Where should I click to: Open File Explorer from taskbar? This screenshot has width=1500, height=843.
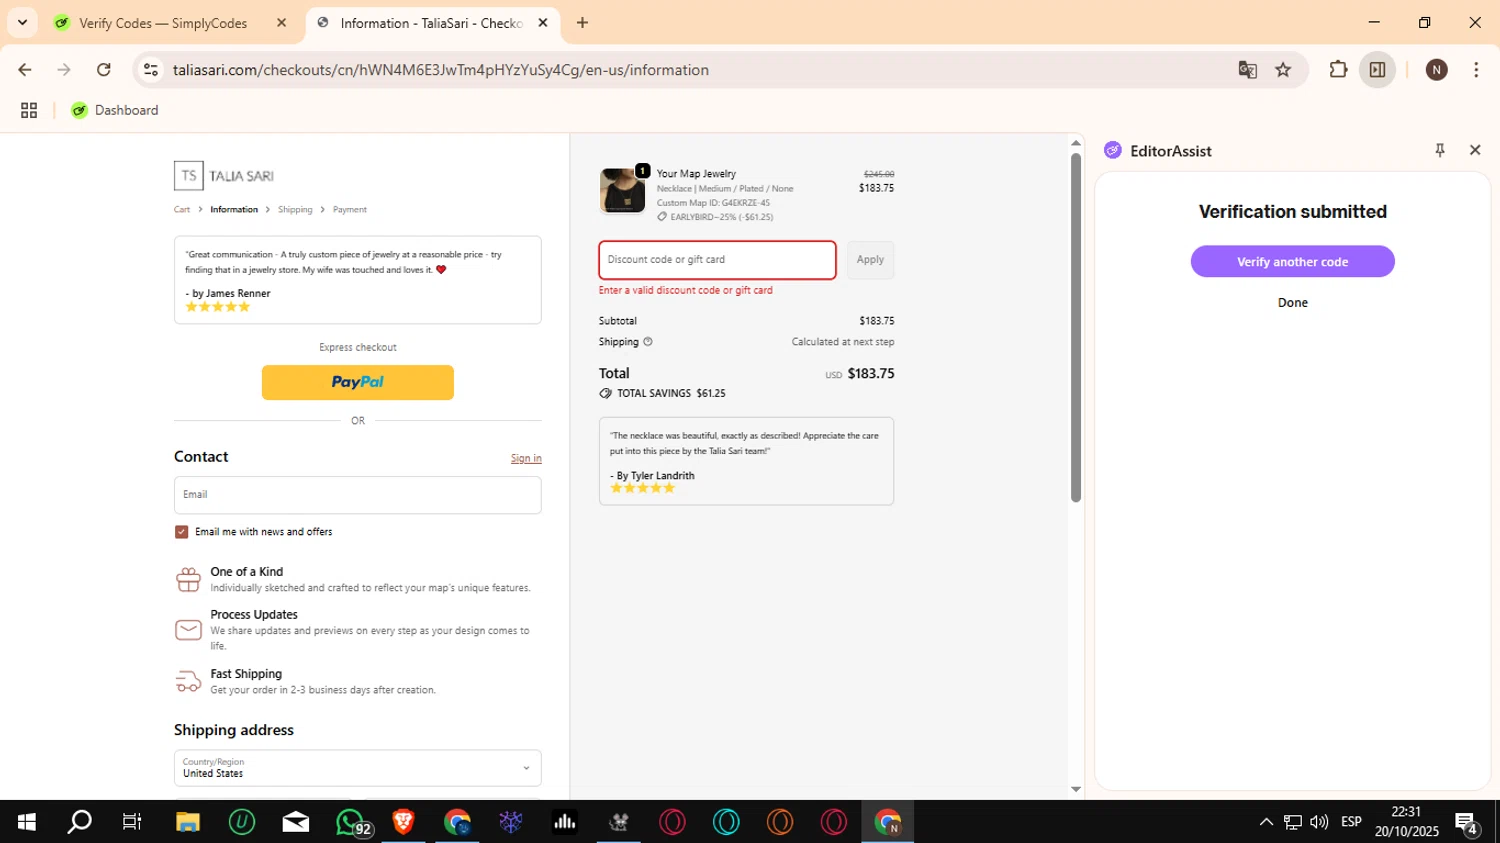187,822
